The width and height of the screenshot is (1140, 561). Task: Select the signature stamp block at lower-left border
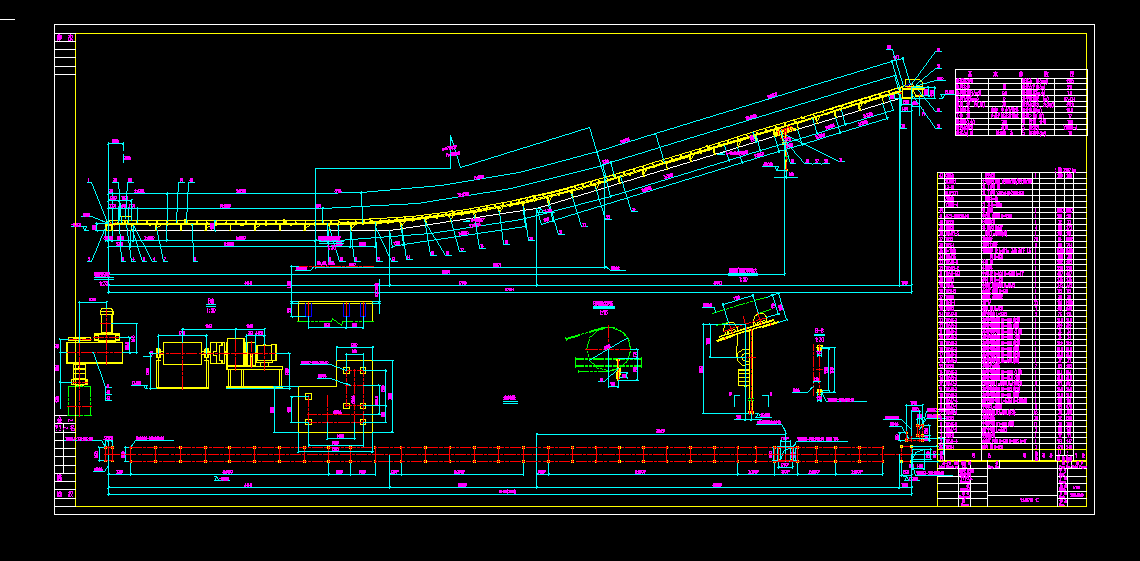tap(65, 461)
